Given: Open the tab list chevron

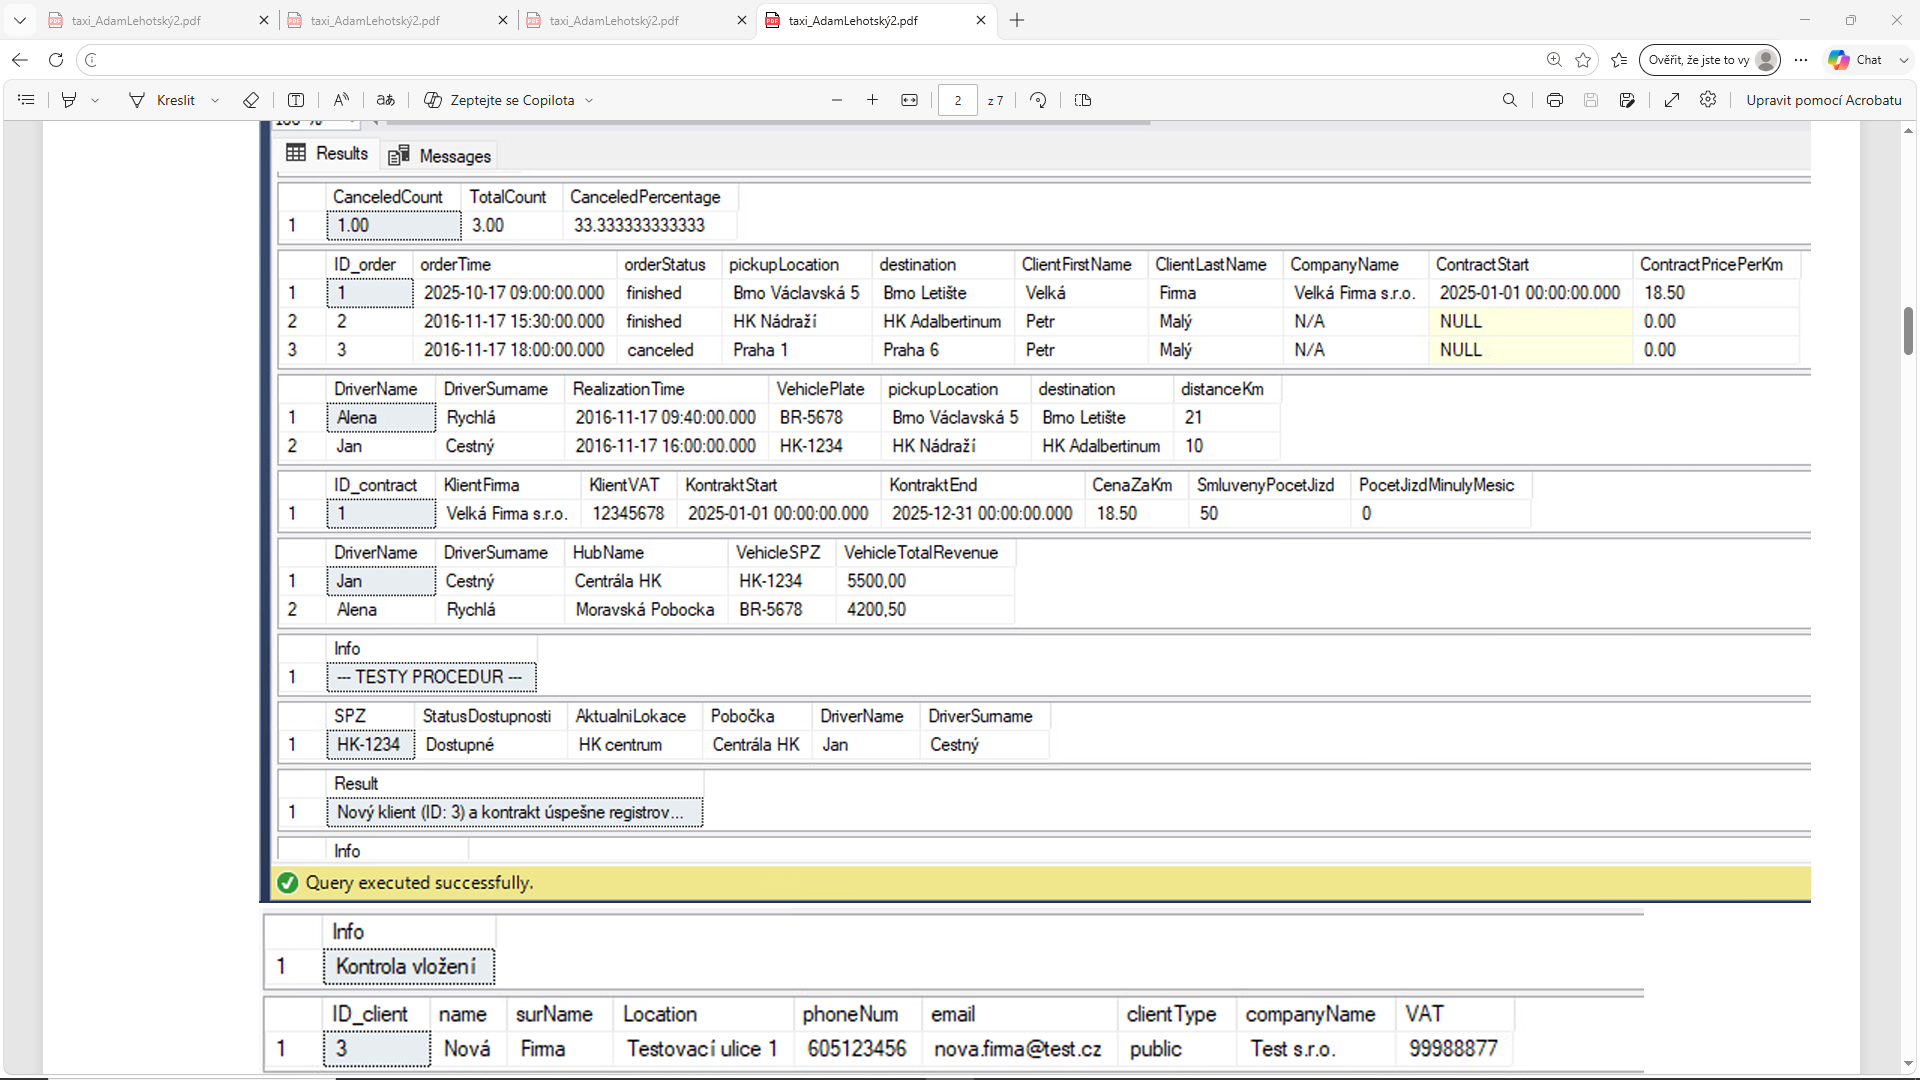Looking at the screenshot, I should coord(20,20).
